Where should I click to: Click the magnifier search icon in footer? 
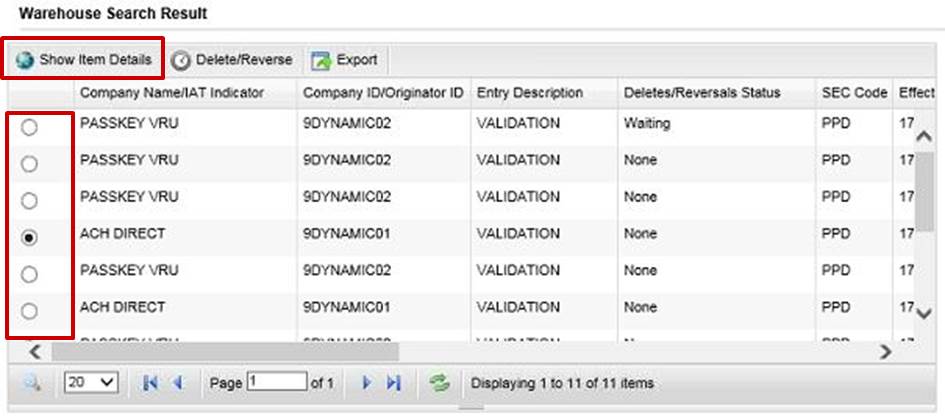(x=31, y=383)
